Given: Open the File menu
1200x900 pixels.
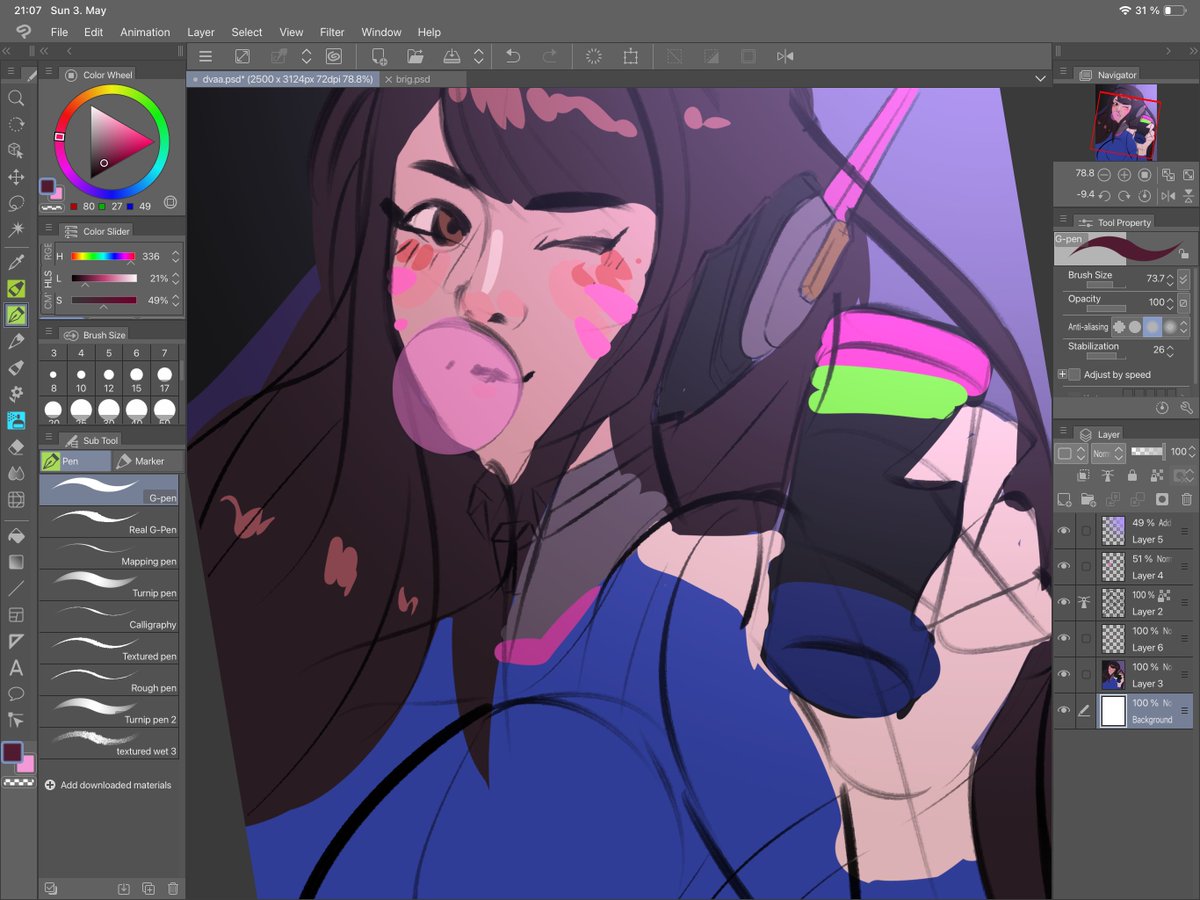Looking at the screenshot, I should [60, 32].
